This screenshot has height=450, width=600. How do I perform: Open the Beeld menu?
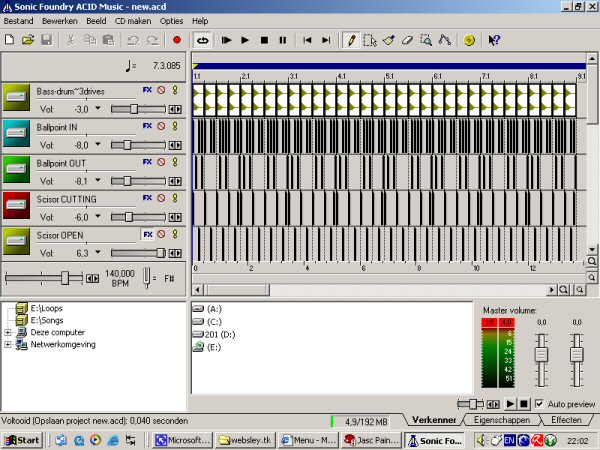pyautogui.click(x=96, y=21)
